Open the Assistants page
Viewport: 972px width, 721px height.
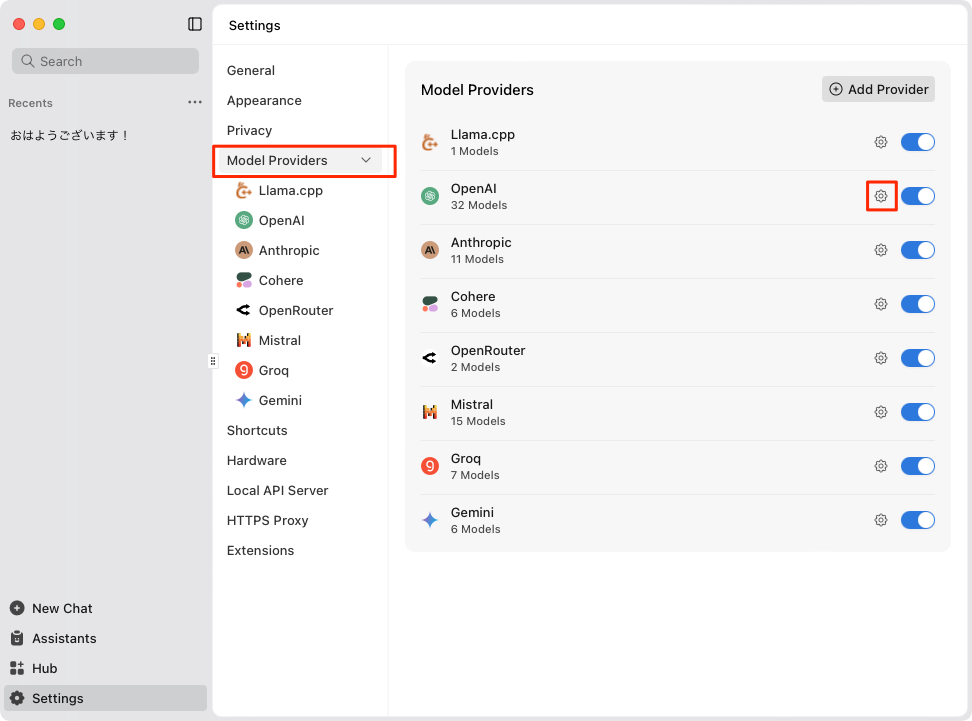tap(64, 639)
